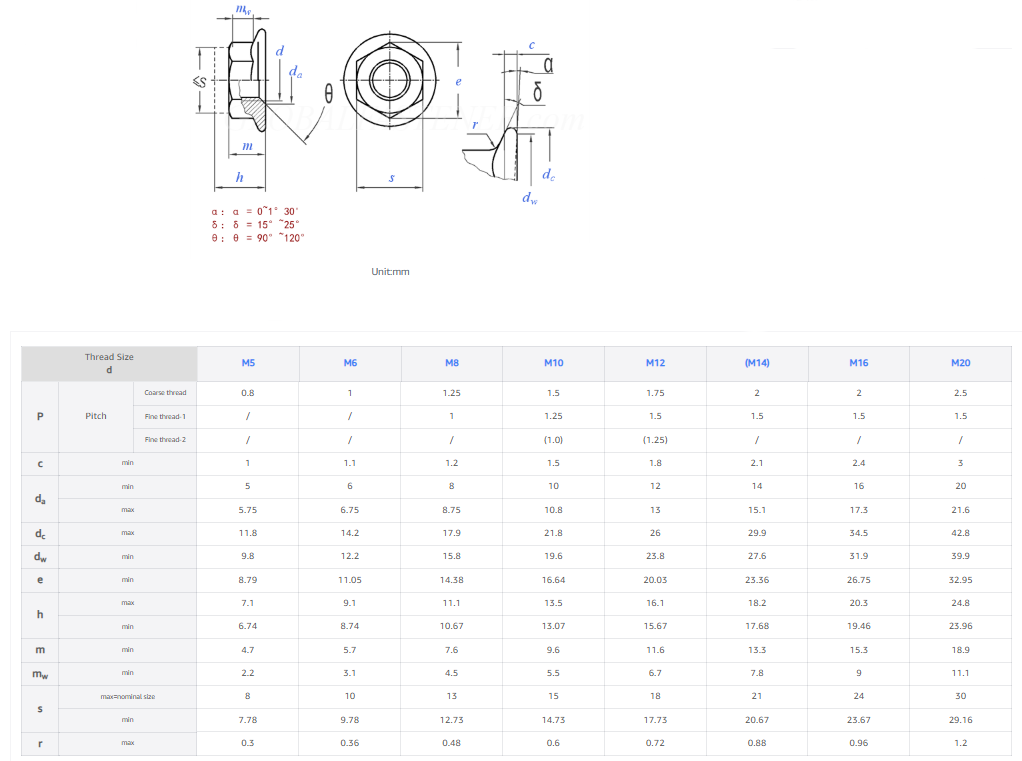Select the s min value 23.67 under M16
1022x761 pixels.
point(858,719)
